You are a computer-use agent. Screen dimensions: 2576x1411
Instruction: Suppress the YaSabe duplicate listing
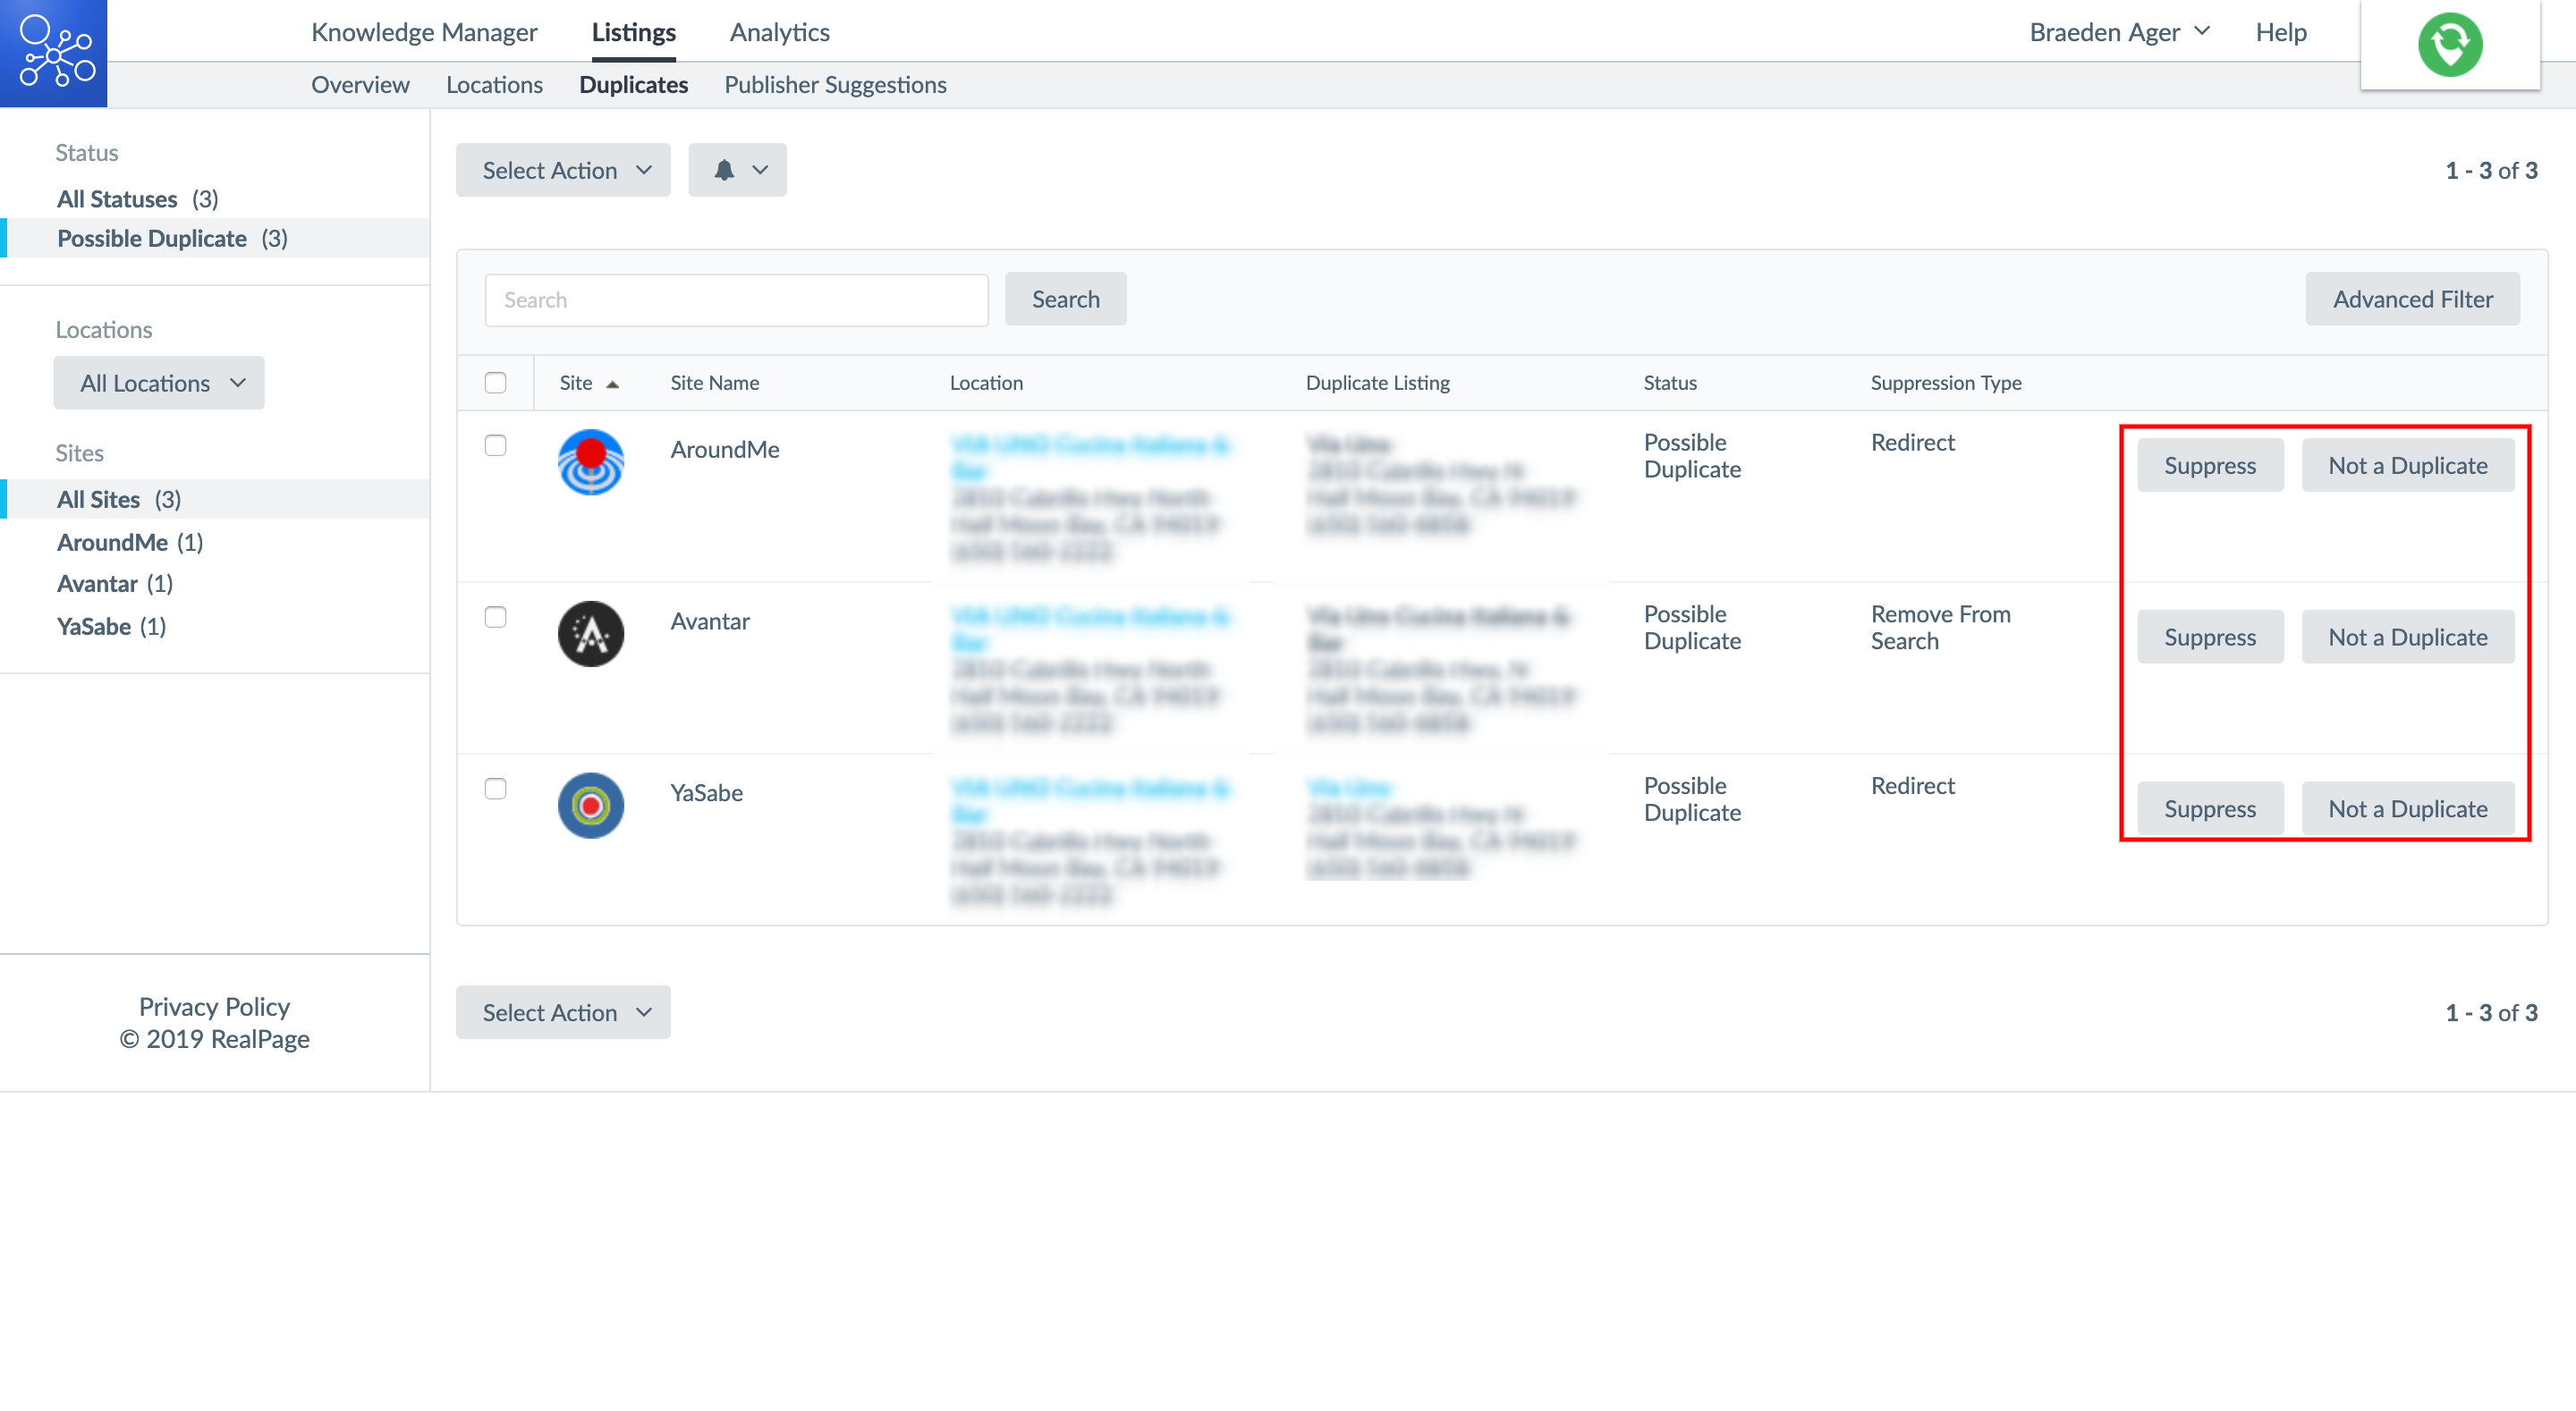2210,808
